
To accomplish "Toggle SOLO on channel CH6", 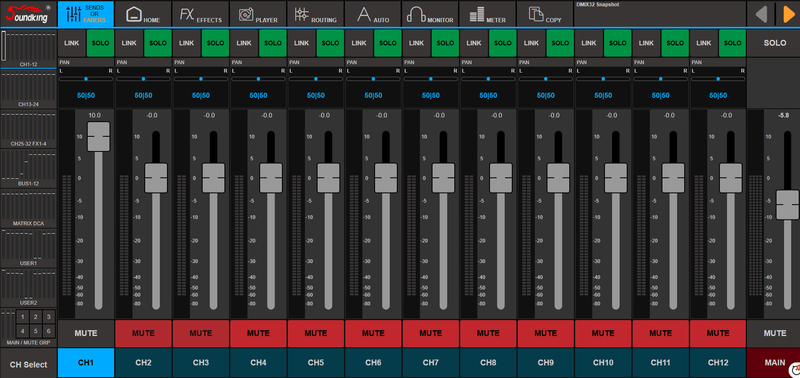I will 388,43.
